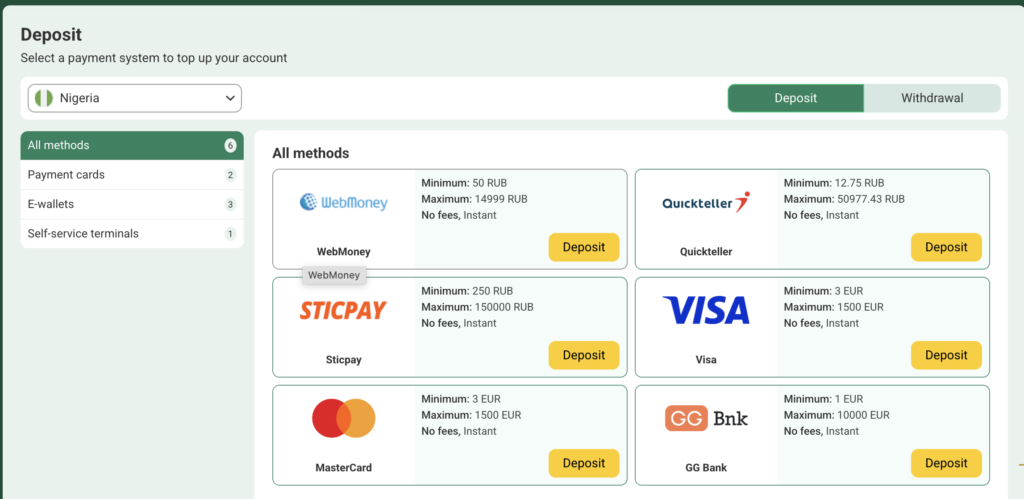Click Deposit button for Sticpay
Screen dimensions: 1024x499
click(x=584, y=355)
